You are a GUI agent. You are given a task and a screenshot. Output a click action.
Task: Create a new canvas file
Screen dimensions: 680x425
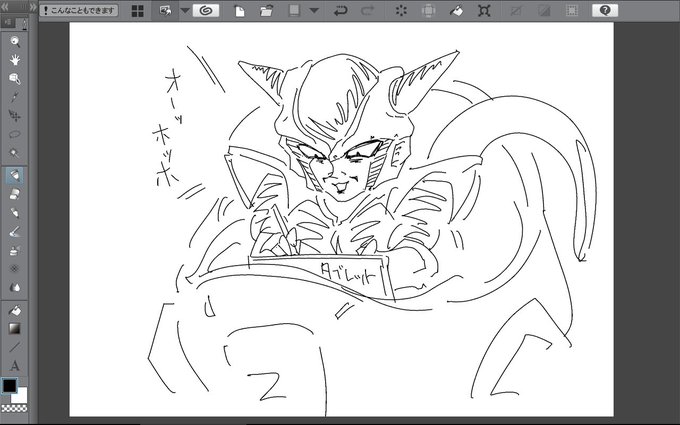239,11
